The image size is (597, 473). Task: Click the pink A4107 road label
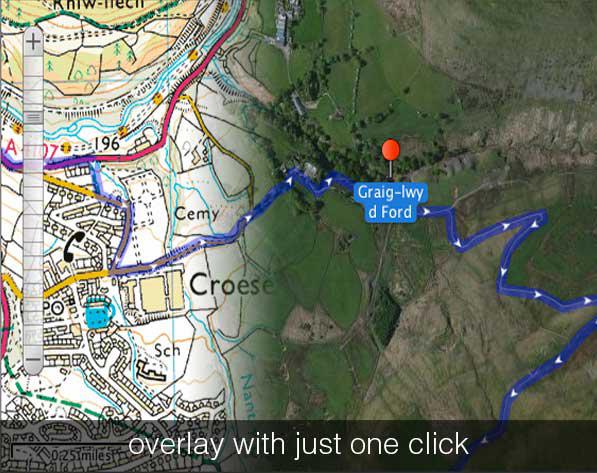point(31,150)
